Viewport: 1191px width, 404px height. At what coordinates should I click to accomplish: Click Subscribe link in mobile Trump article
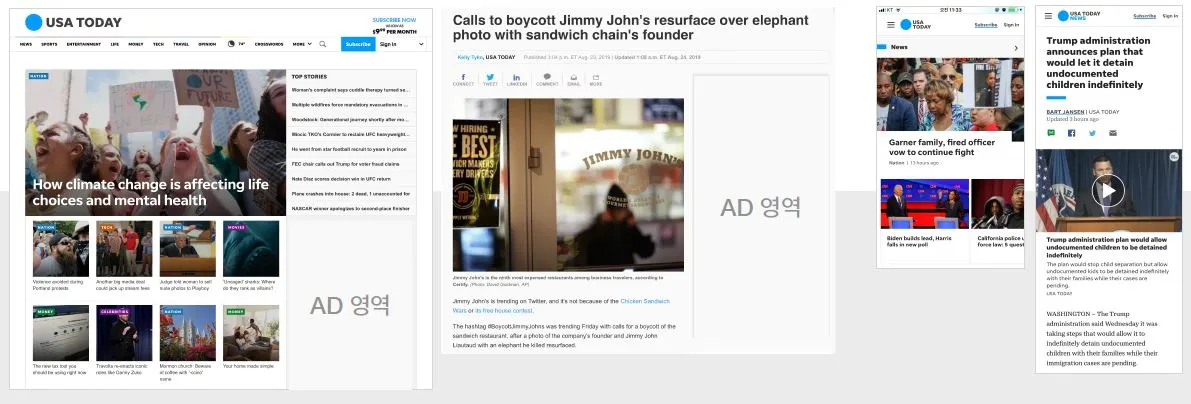pos(1145,16)
